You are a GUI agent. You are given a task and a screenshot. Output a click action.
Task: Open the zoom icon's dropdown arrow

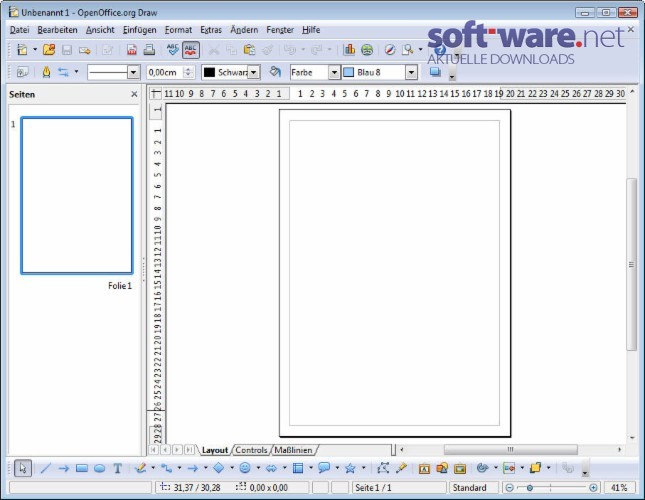420,50
